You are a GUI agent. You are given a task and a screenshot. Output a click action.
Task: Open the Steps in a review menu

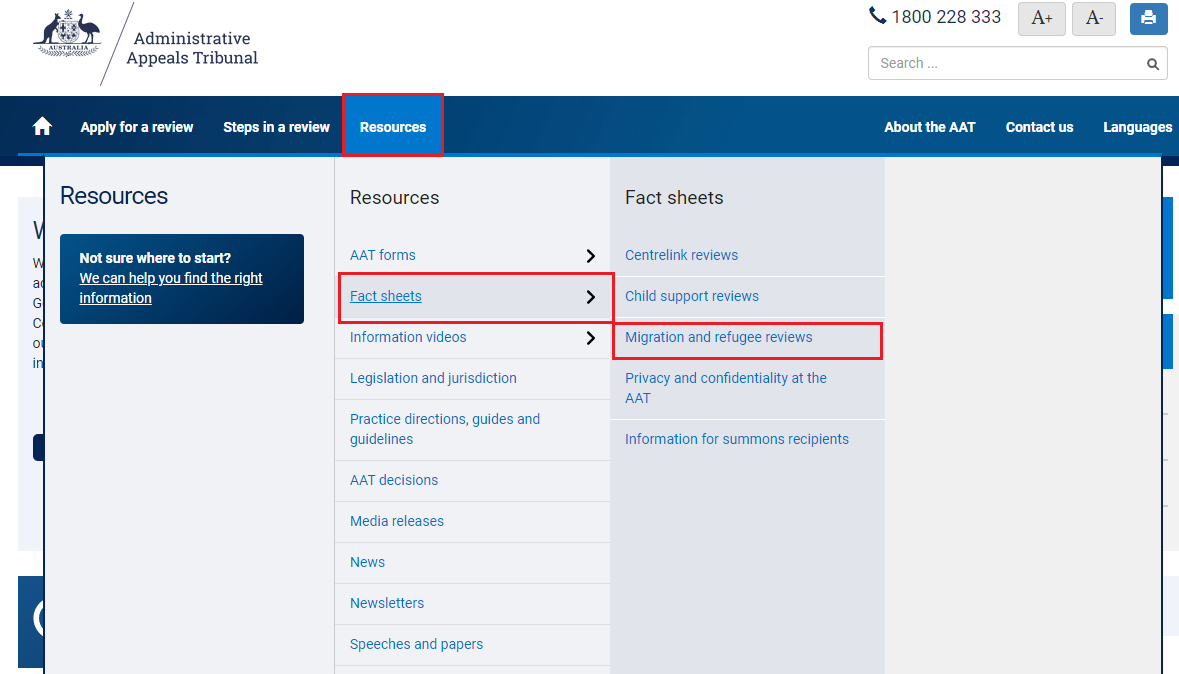click(x=276, y=127)
